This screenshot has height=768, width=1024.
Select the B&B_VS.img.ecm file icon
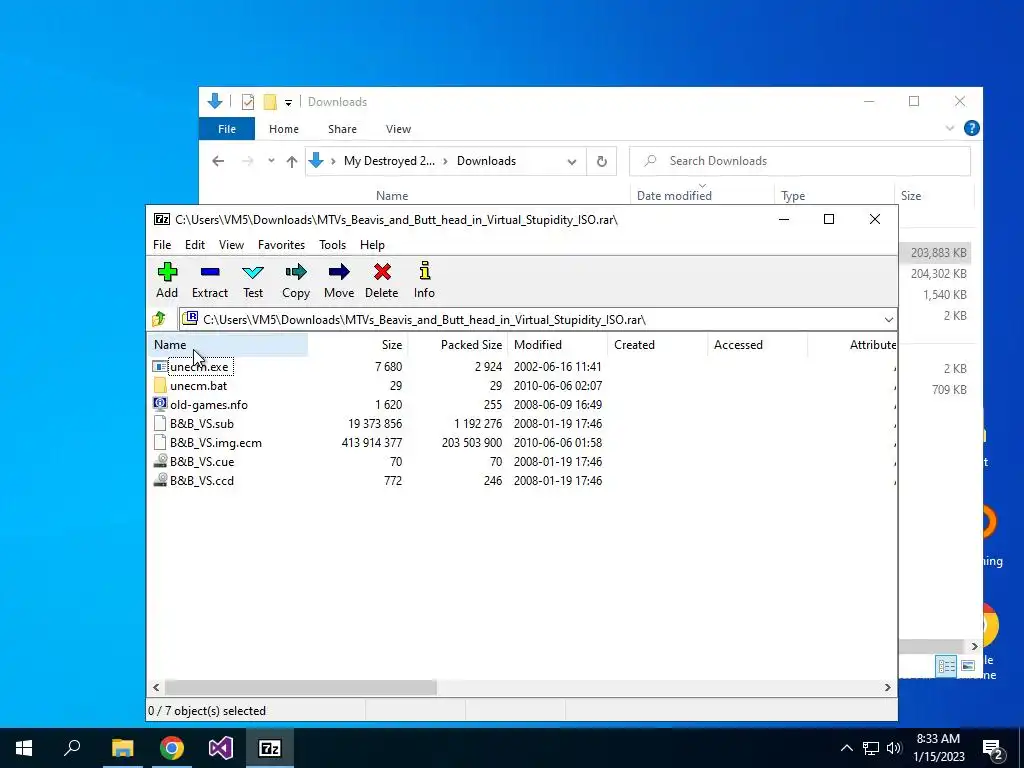(x=160, y=442)
